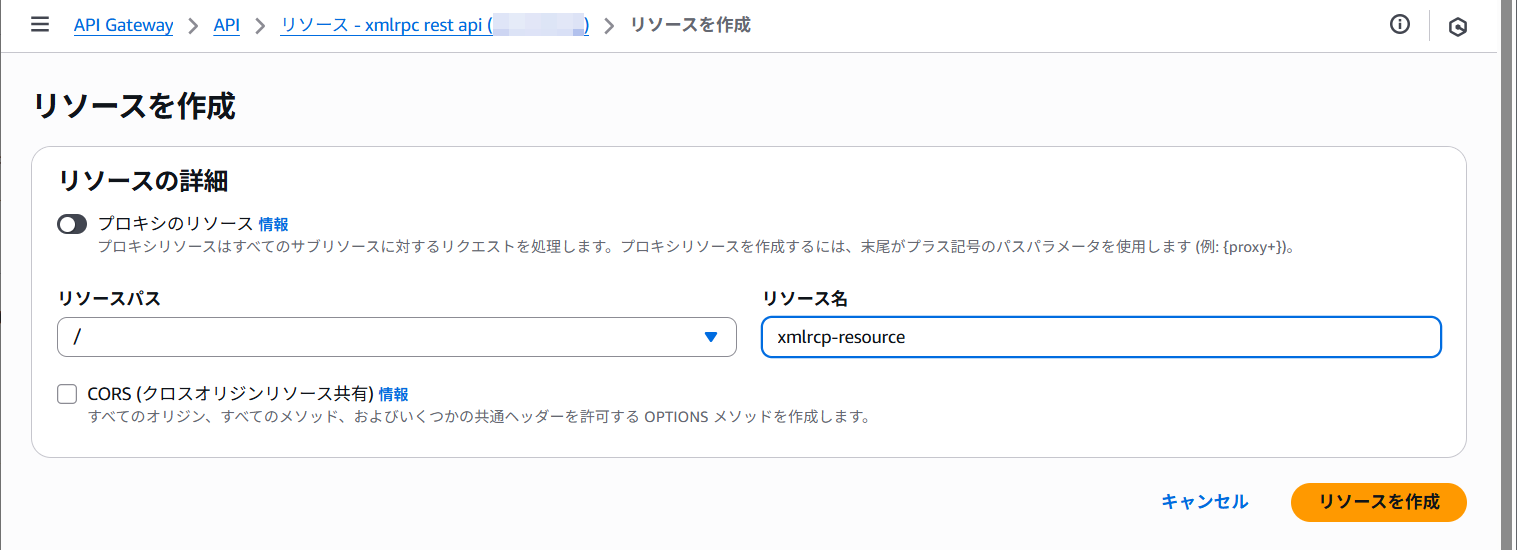Click the プロキシのリソース label text
The width and height of the screenshot is (1517, 550).
(x=175, y=224)
